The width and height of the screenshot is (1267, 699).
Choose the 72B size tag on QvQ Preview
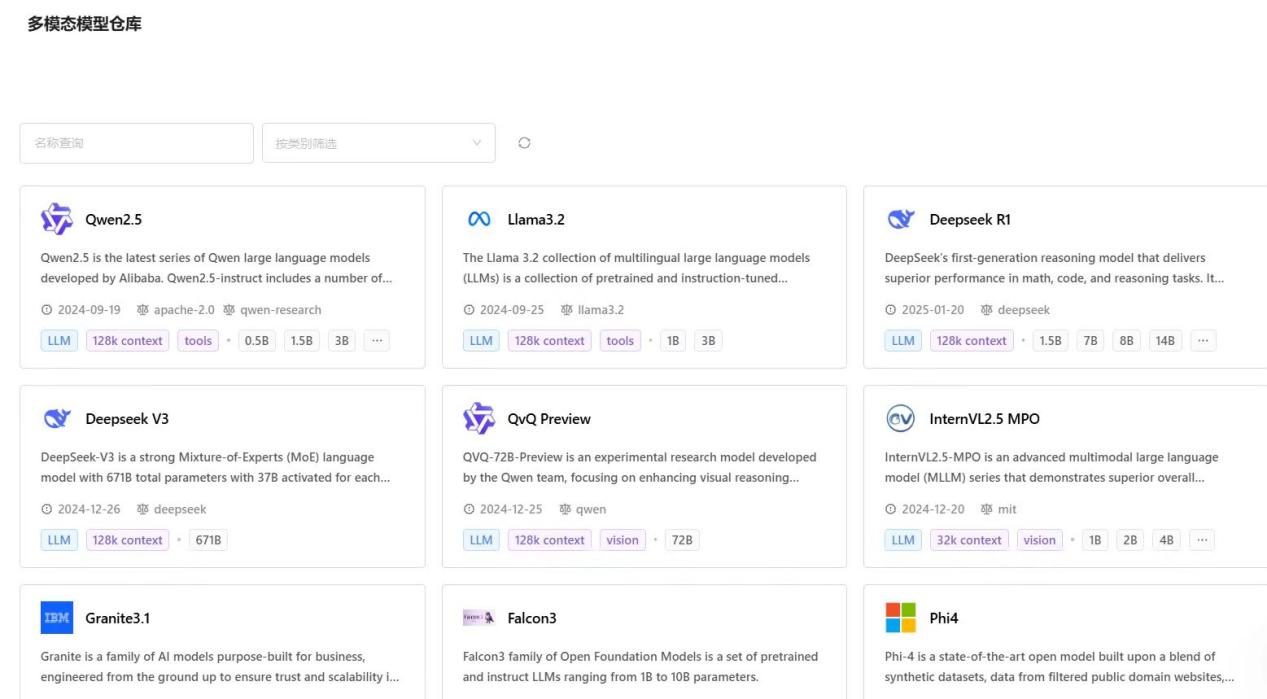click(x=682, y=540)
